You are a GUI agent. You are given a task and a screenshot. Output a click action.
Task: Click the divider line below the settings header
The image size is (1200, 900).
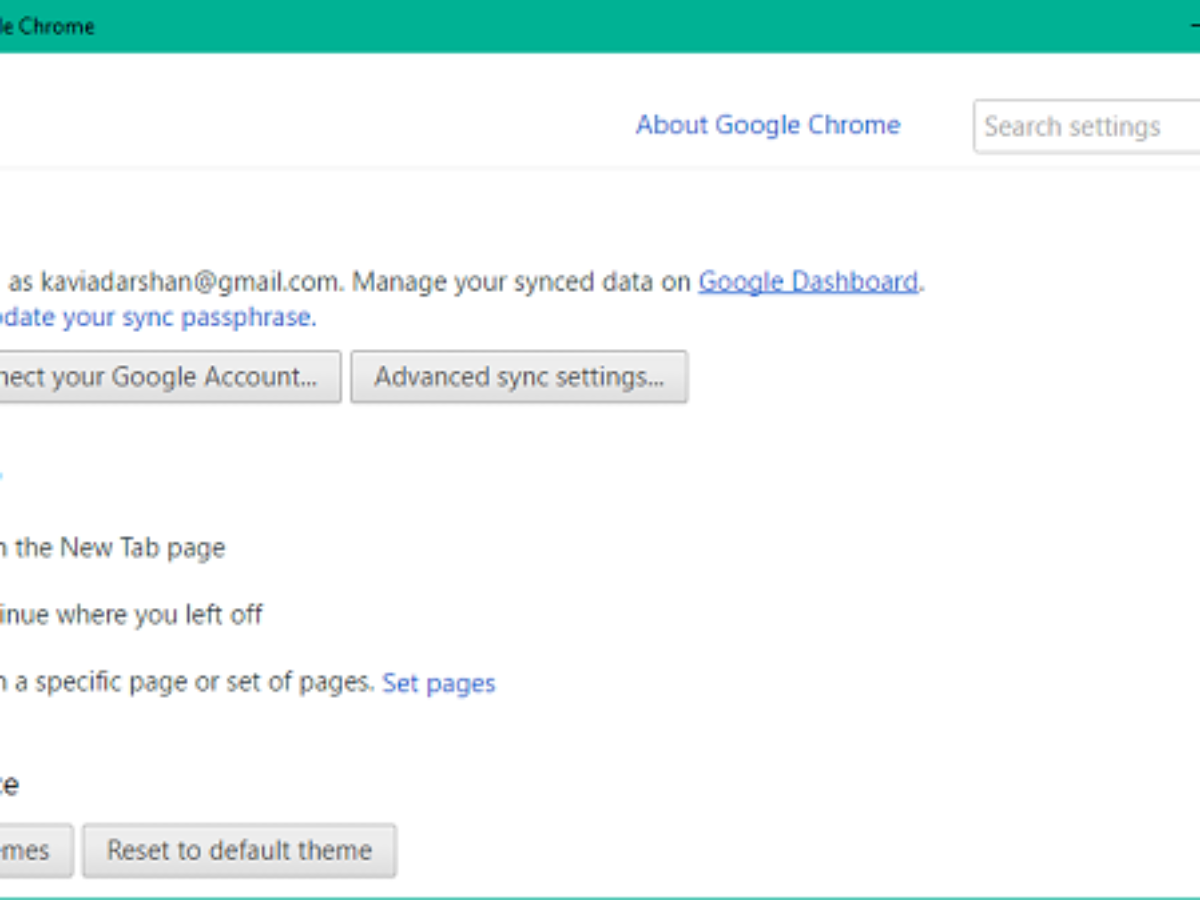[x=600, y=168]
